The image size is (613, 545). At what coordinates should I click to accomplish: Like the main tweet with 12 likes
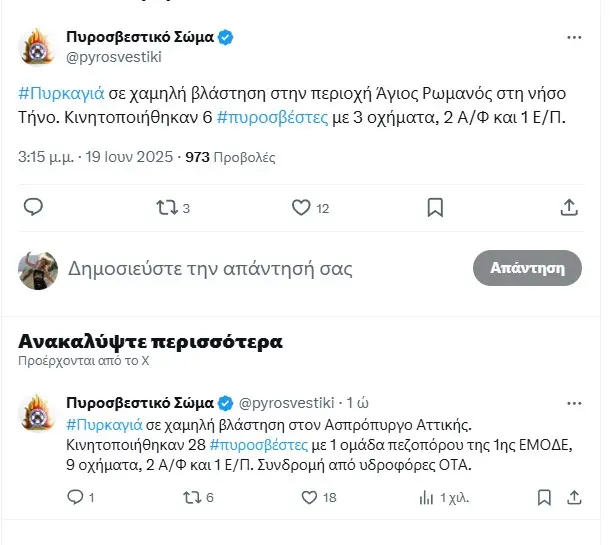[302, 207]
